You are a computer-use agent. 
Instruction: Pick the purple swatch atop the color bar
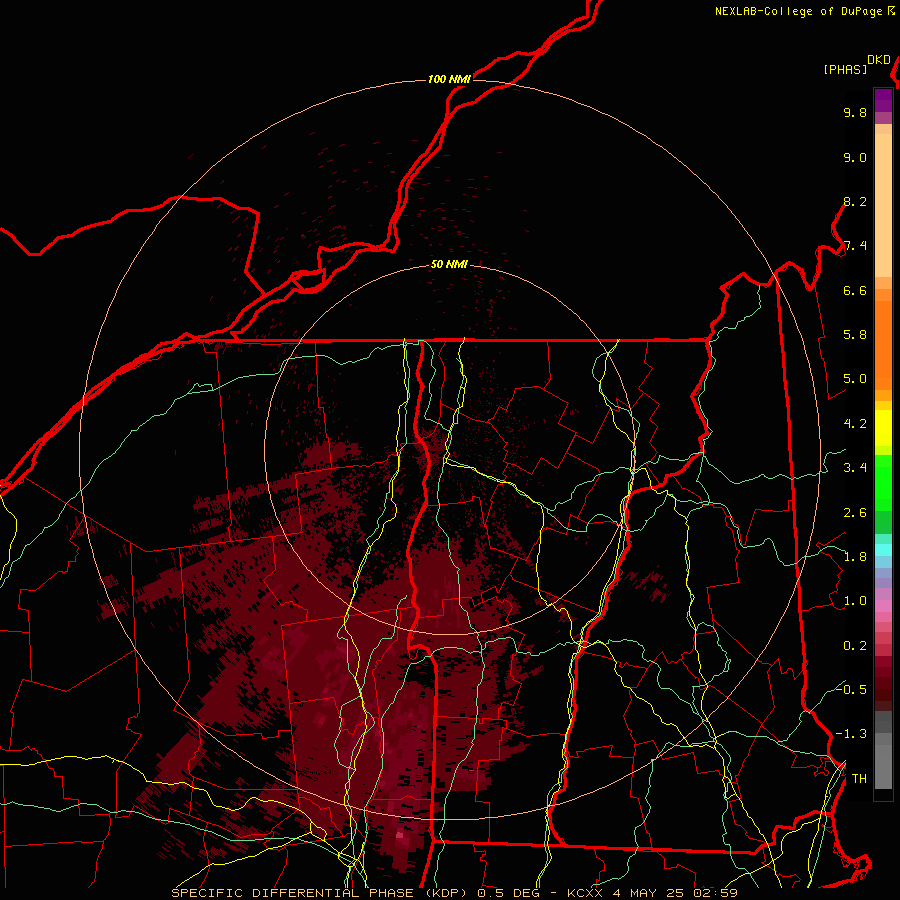(883, 100)
